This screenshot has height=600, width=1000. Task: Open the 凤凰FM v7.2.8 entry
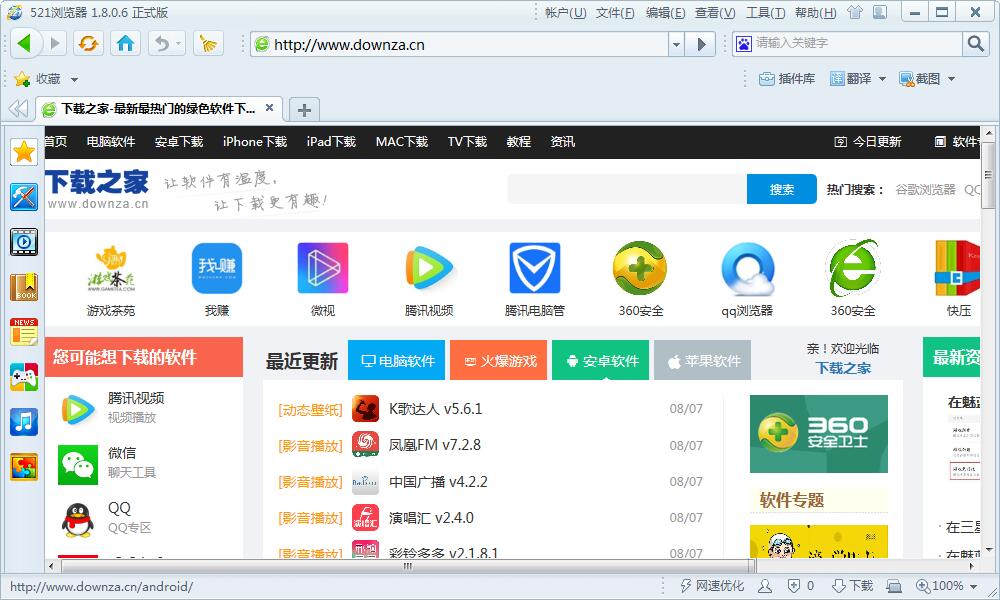click(x=435, y=445)
